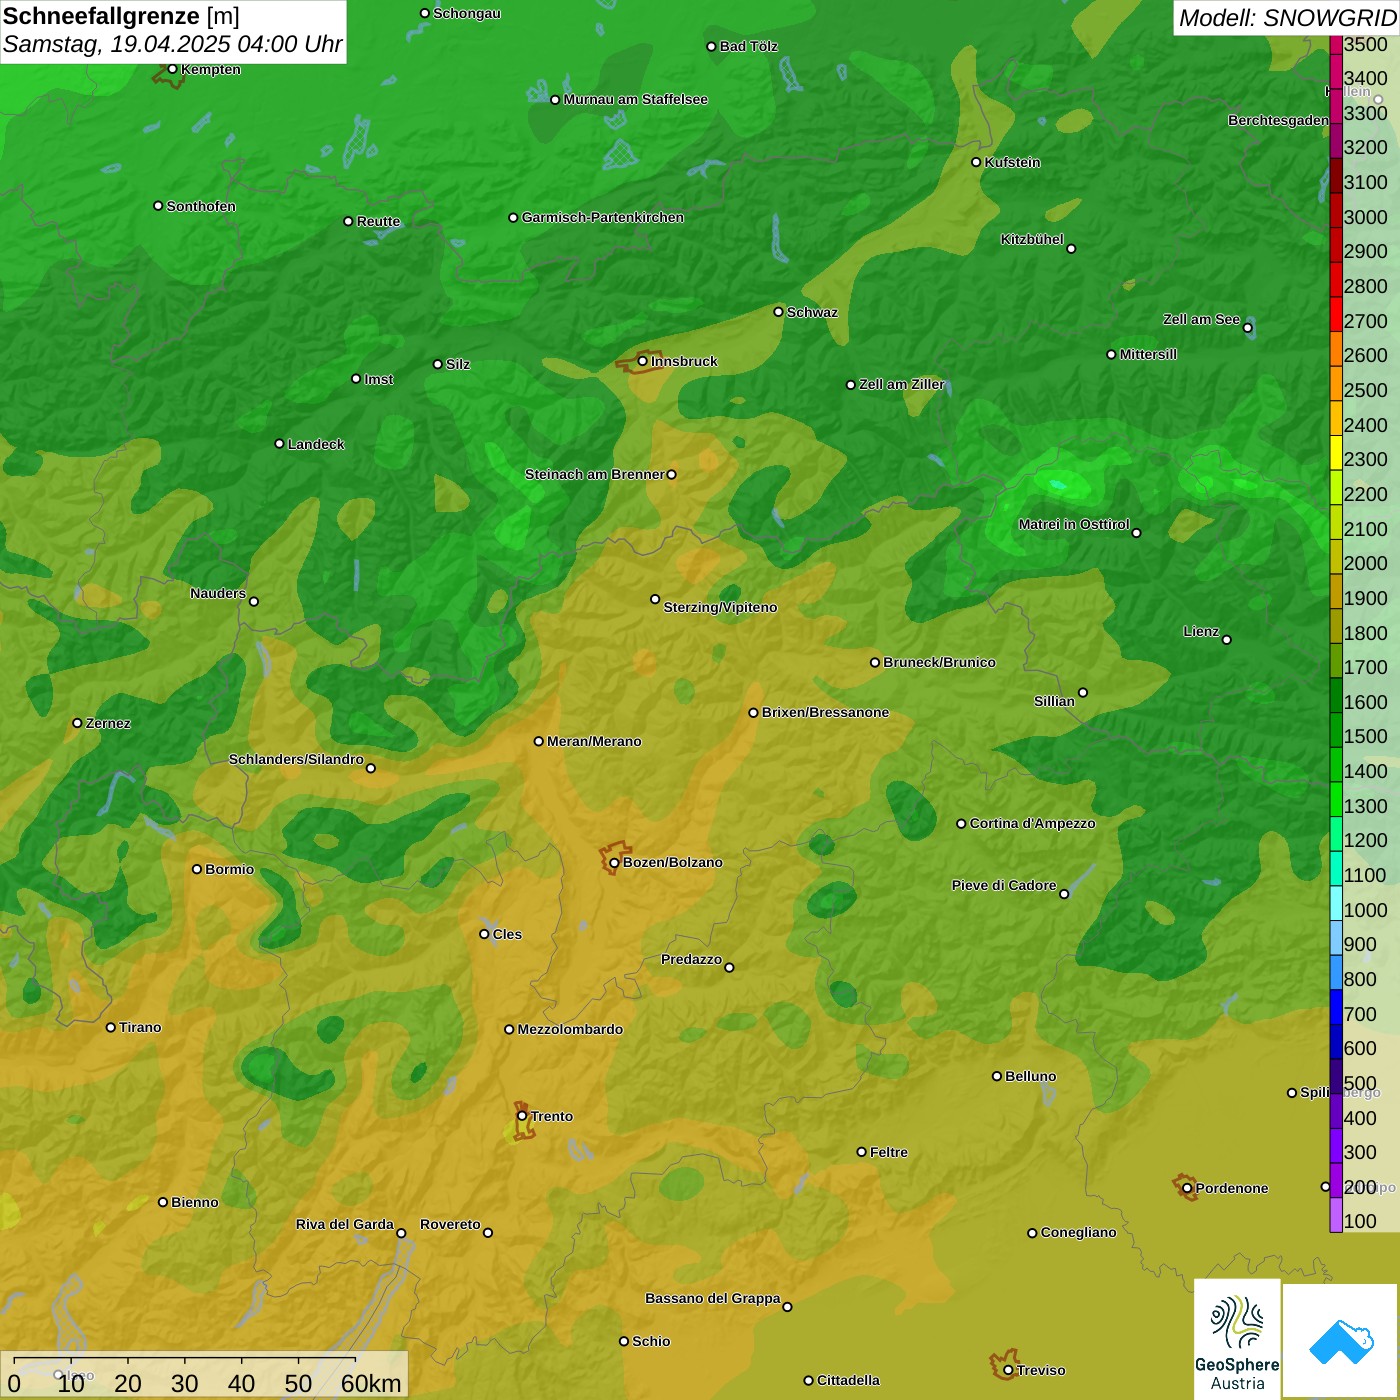Click the Kempten city marker

pyautogui.click(x=172, y=69)
